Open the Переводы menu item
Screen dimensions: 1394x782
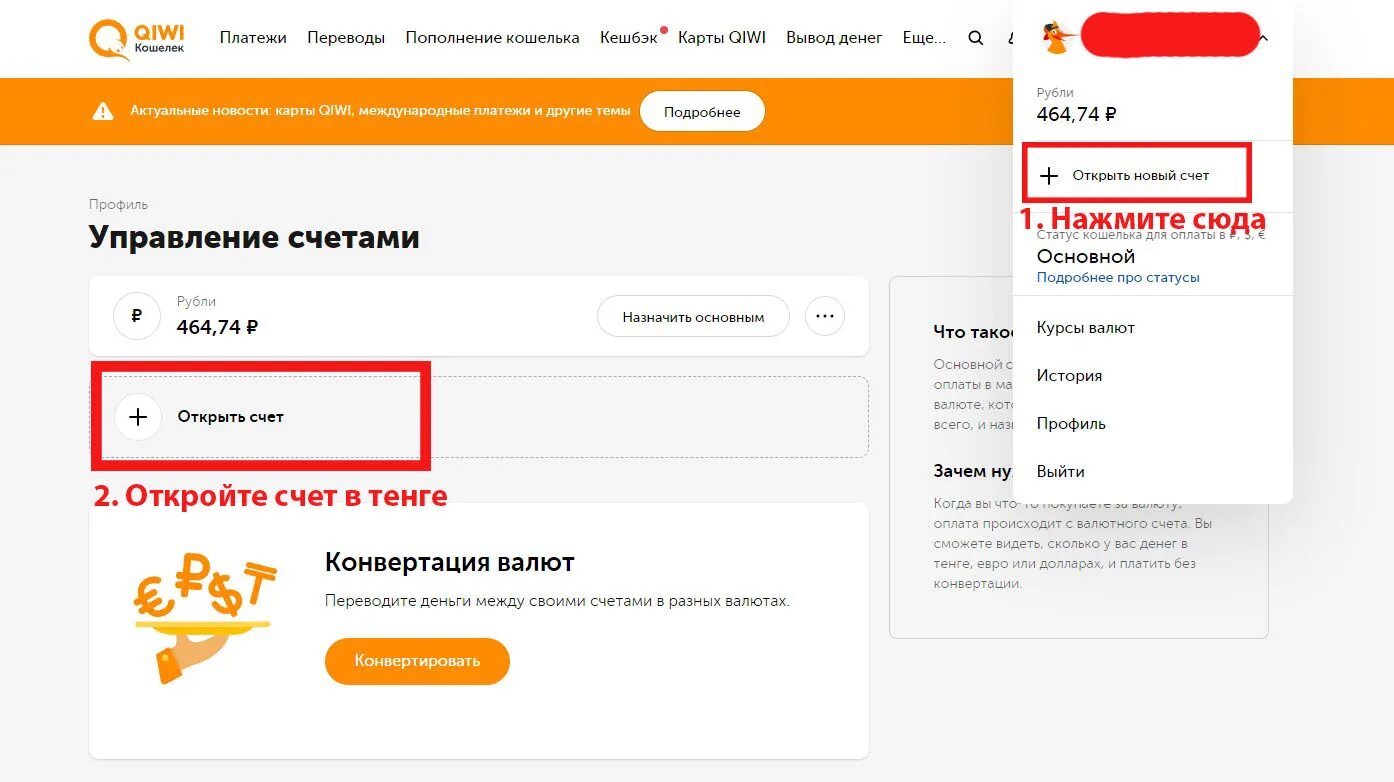346,38
